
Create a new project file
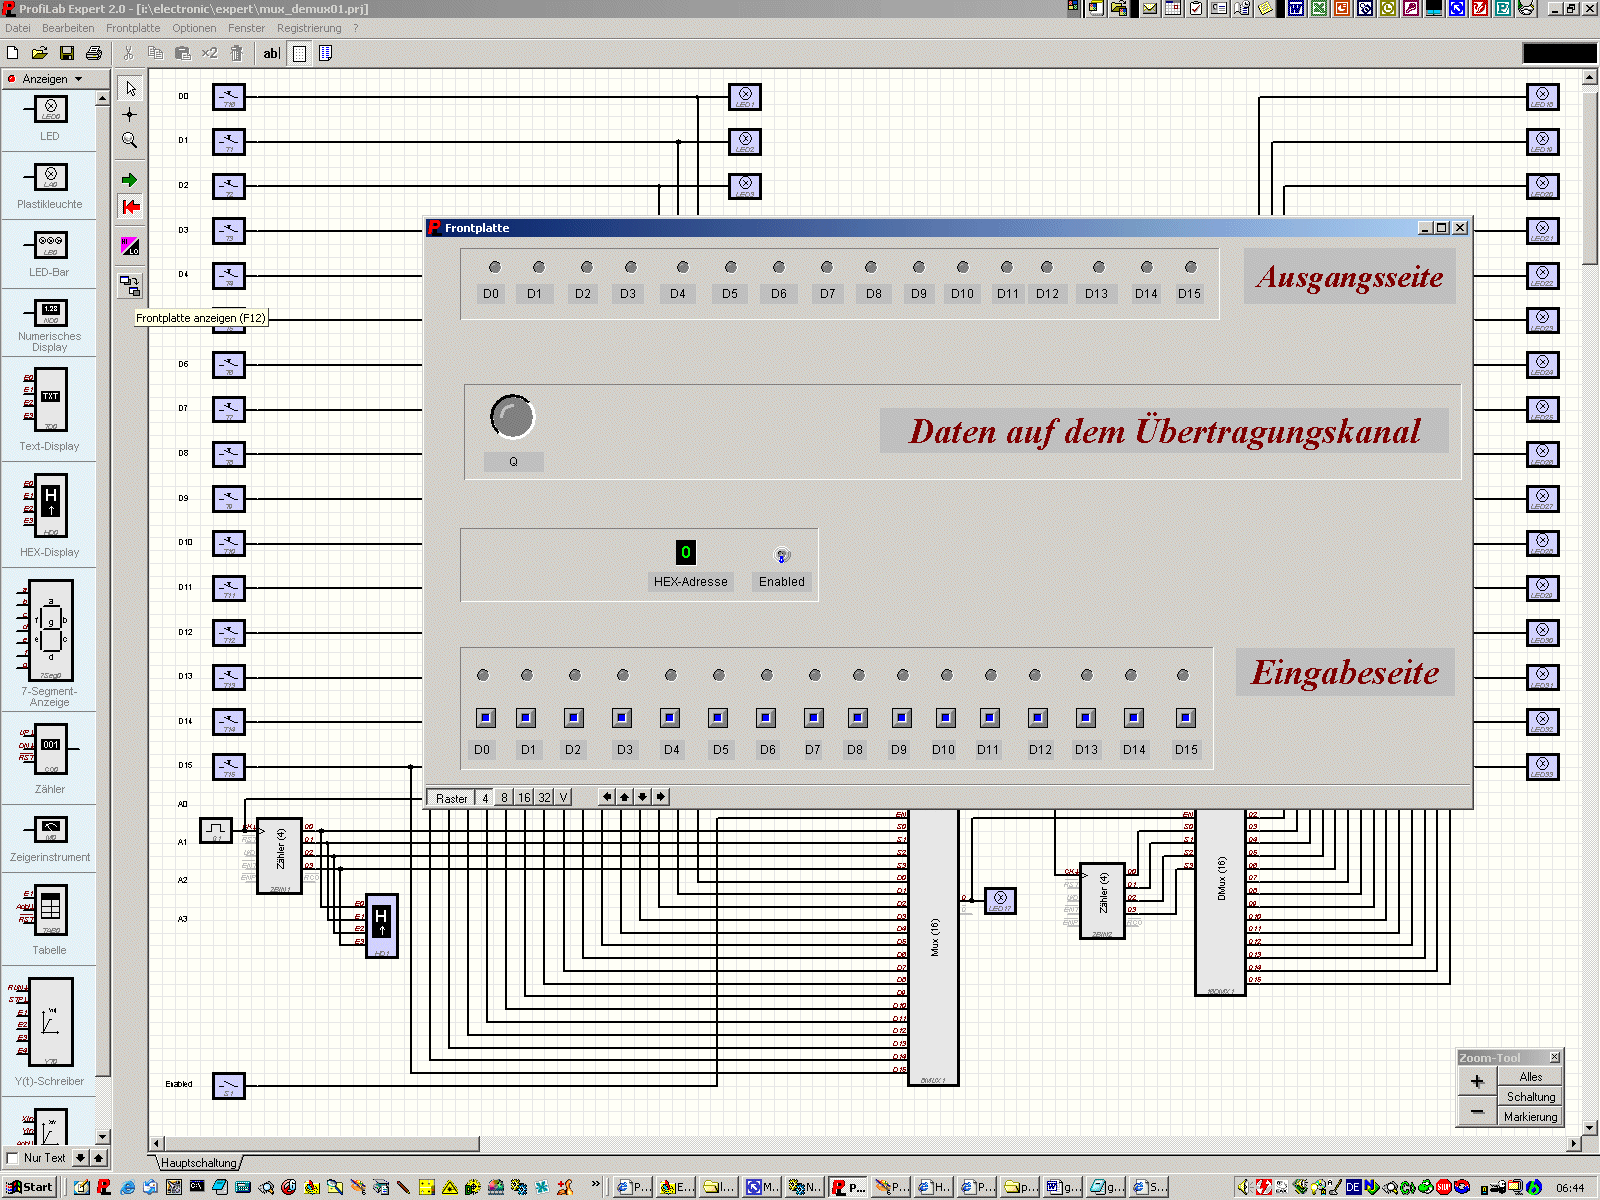13,53
